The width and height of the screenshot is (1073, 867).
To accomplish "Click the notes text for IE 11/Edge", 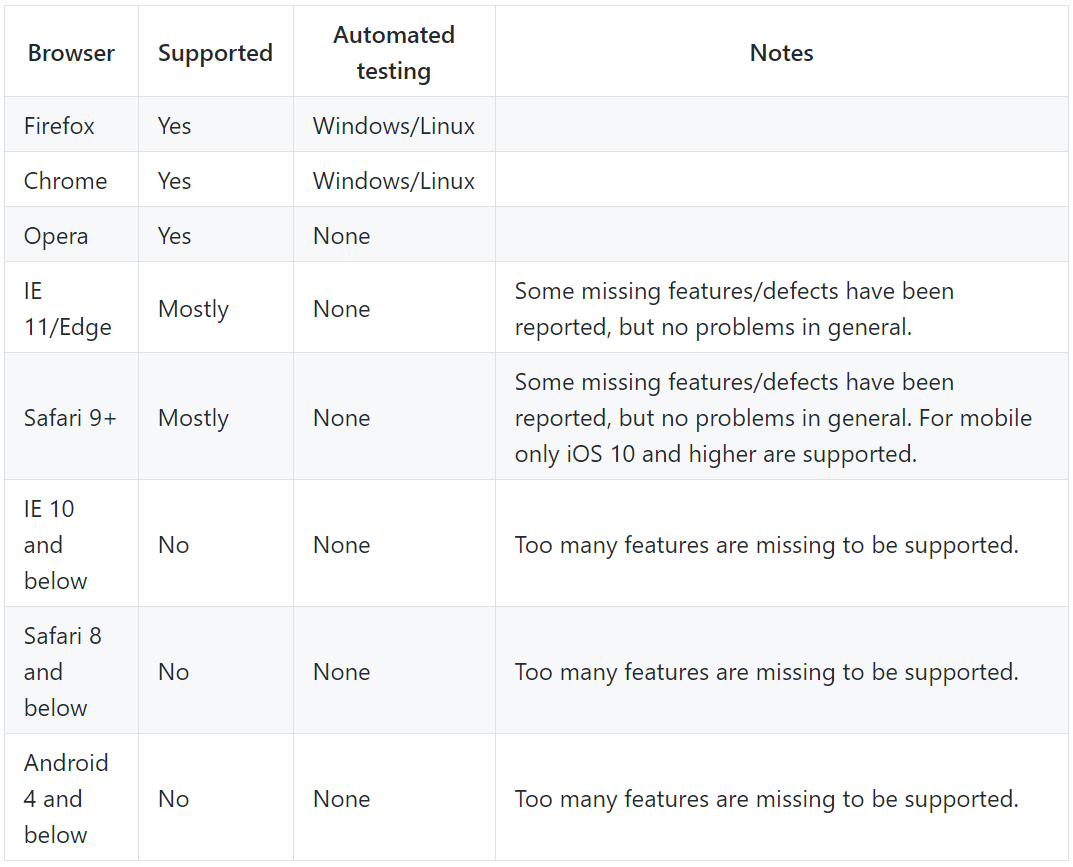I will point(734,309).
